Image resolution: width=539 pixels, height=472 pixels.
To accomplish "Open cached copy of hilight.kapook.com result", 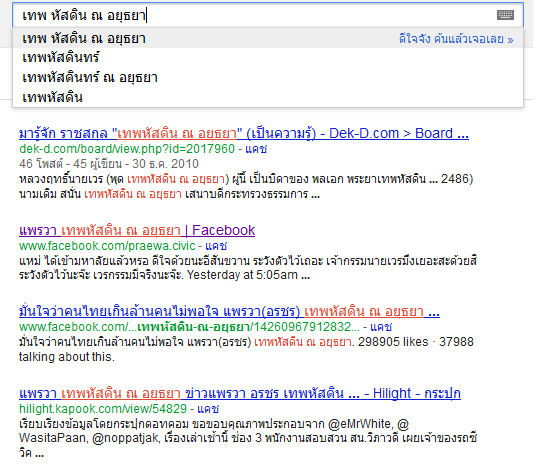I will (208, 409).
